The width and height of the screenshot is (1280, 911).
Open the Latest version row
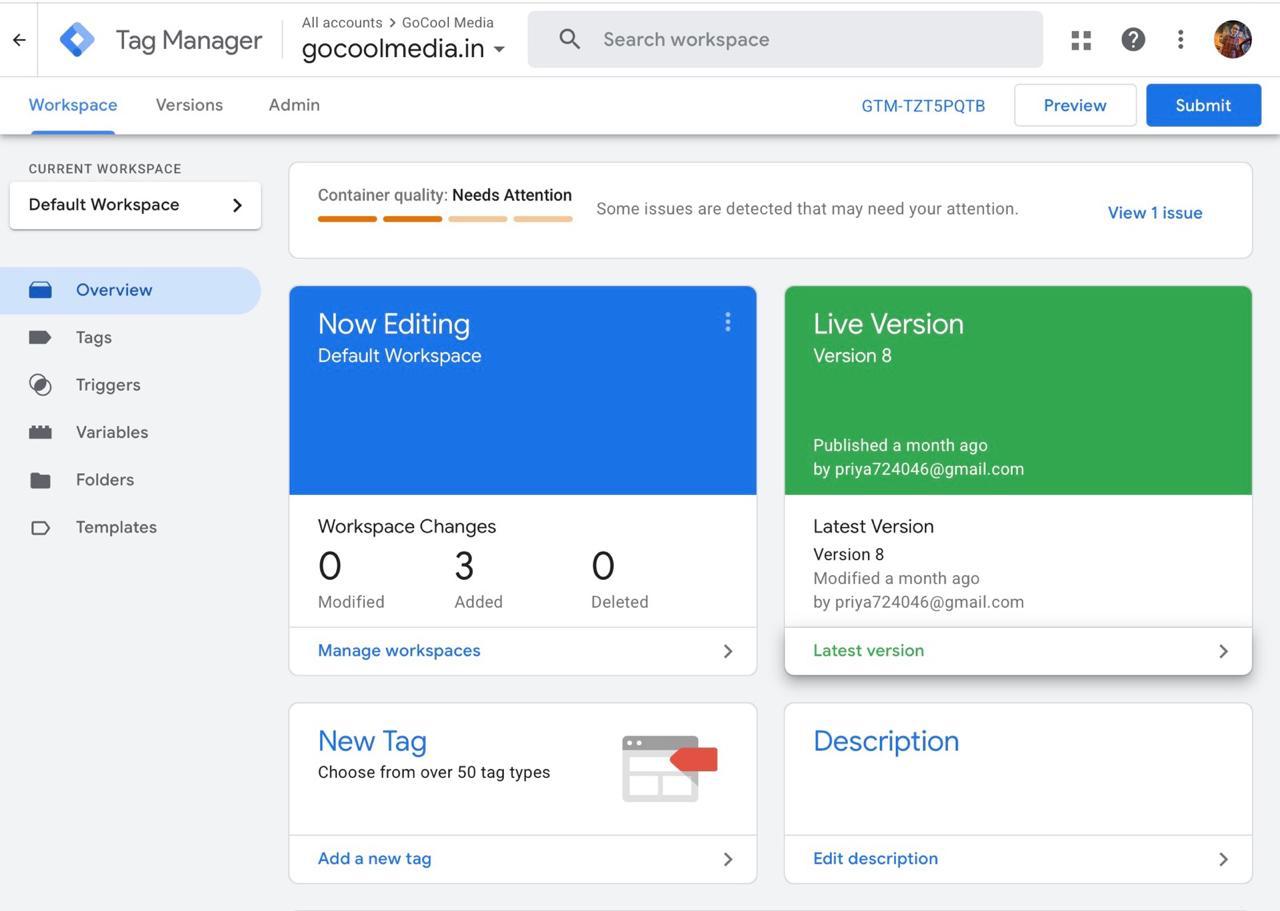pyautogui.click(x=1018, y=651)
